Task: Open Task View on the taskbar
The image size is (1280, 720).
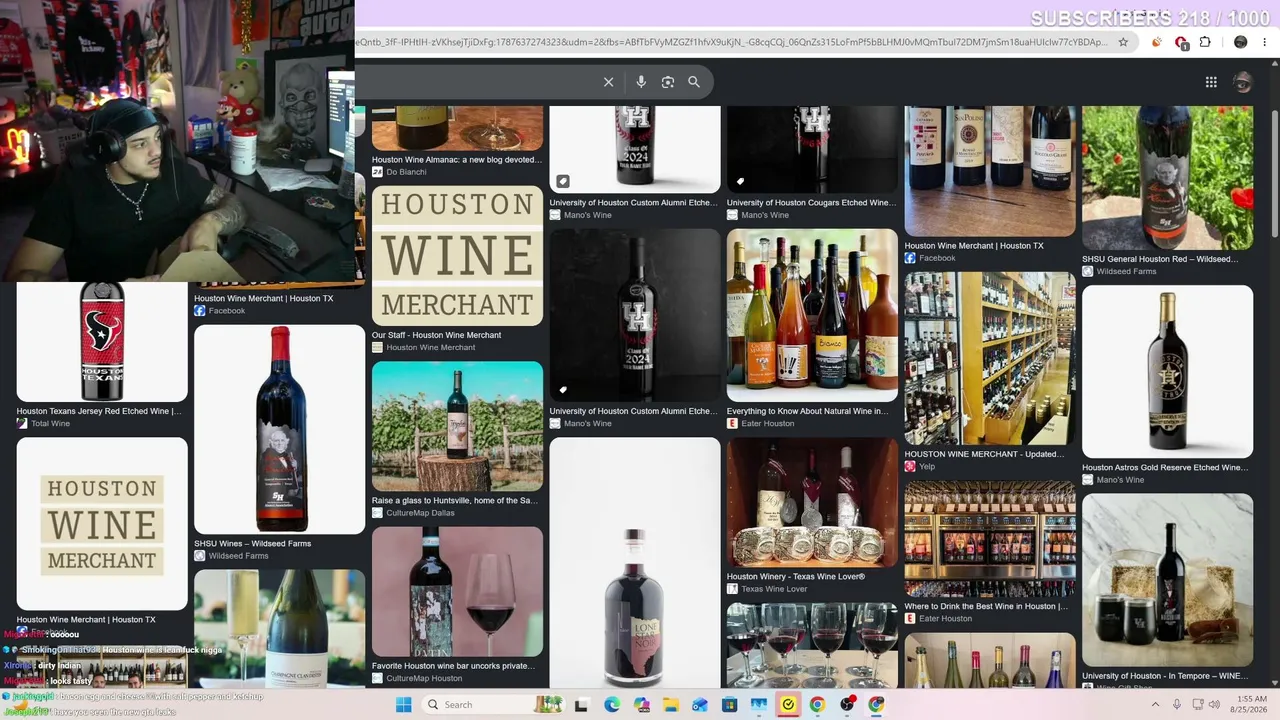Action: (581, 705)
